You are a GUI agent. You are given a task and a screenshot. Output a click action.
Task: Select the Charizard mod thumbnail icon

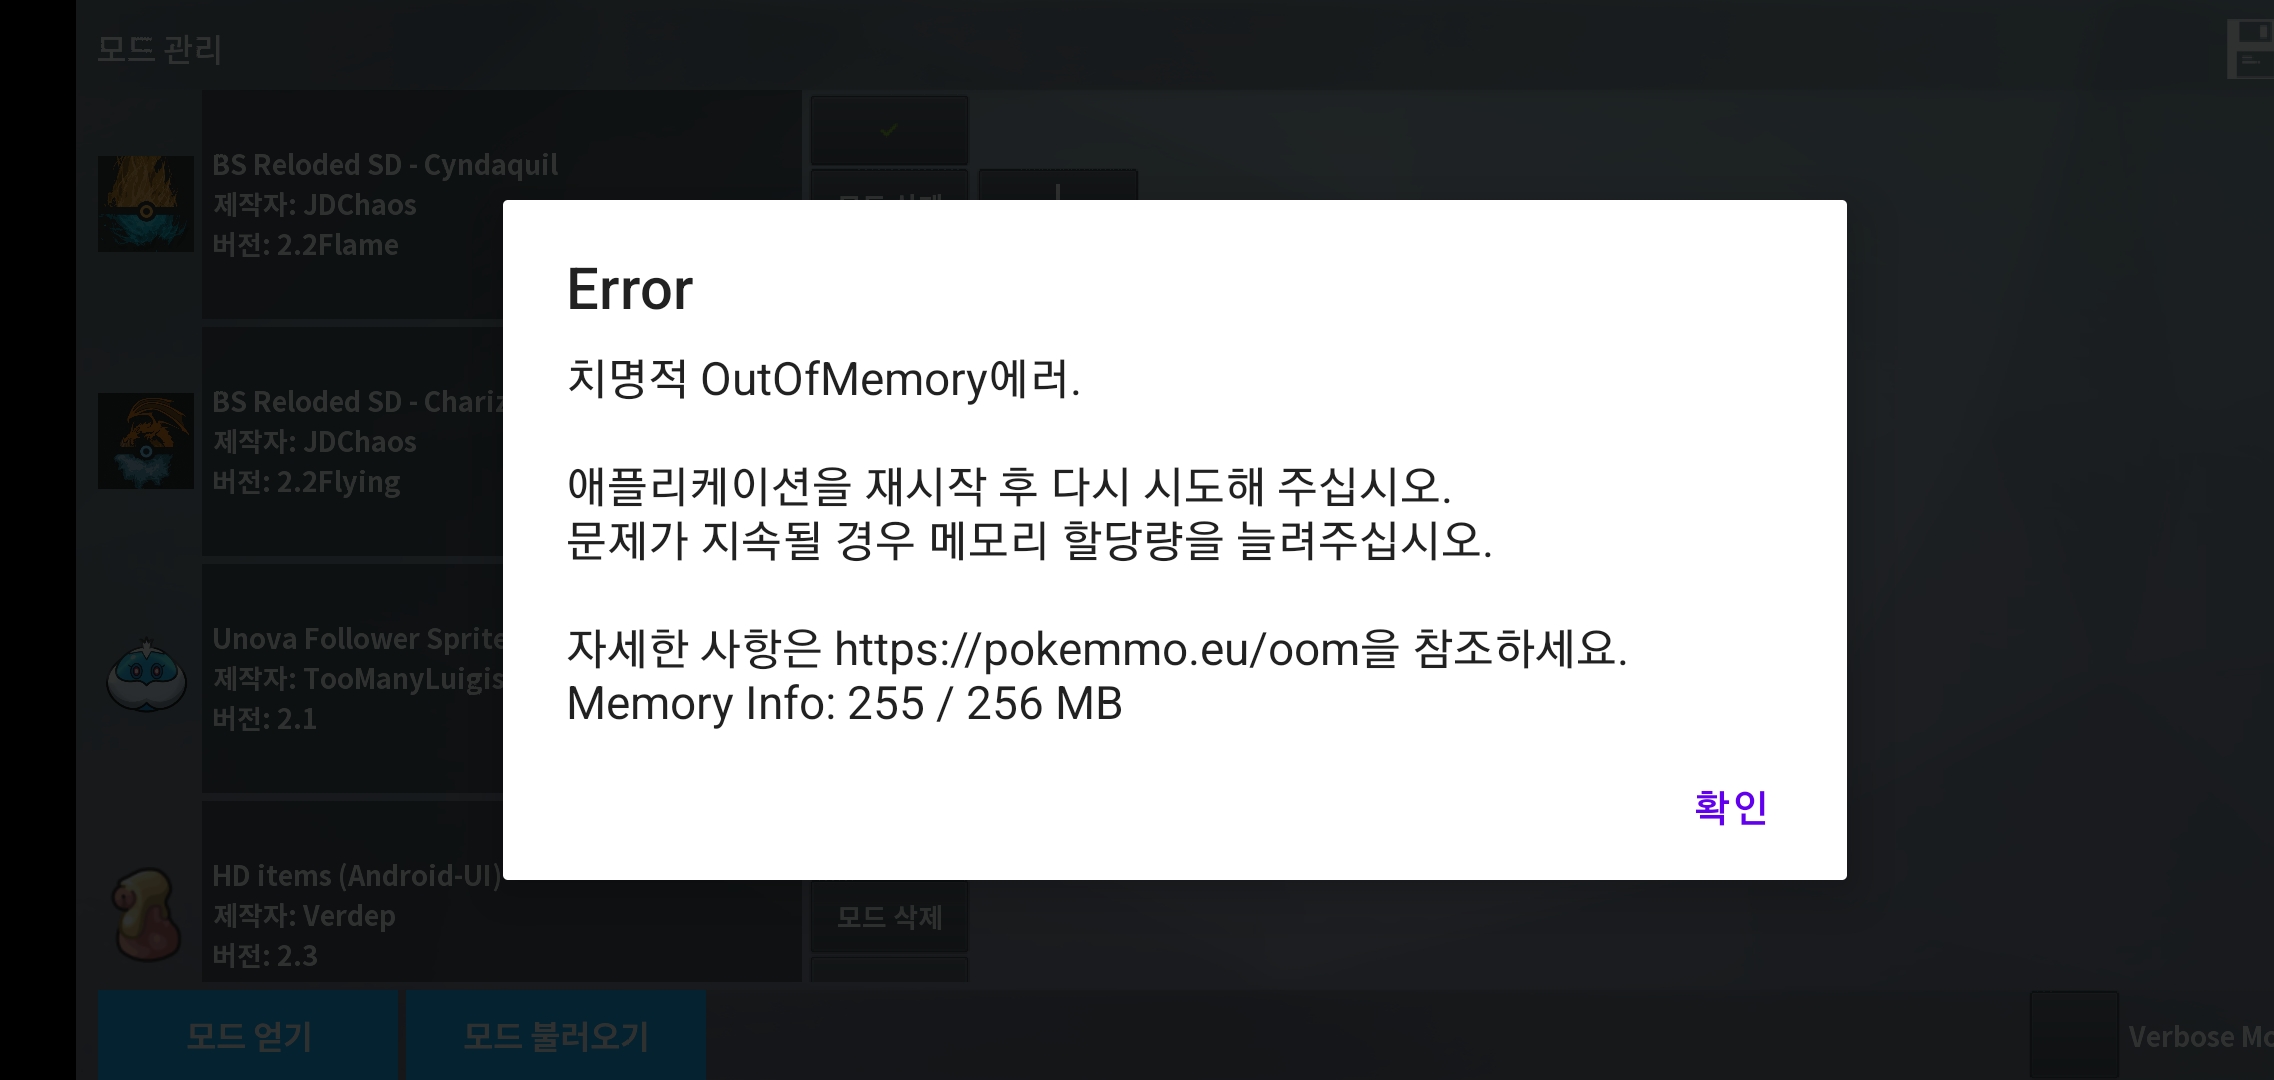point(146,441)
